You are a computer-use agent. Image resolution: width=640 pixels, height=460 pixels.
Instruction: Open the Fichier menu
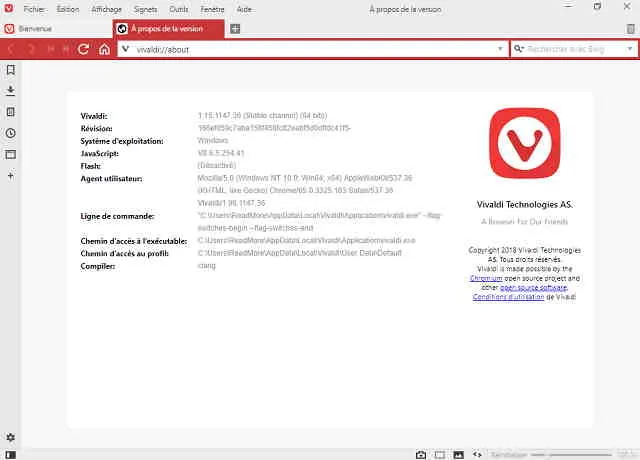click(x=34, y=9)
